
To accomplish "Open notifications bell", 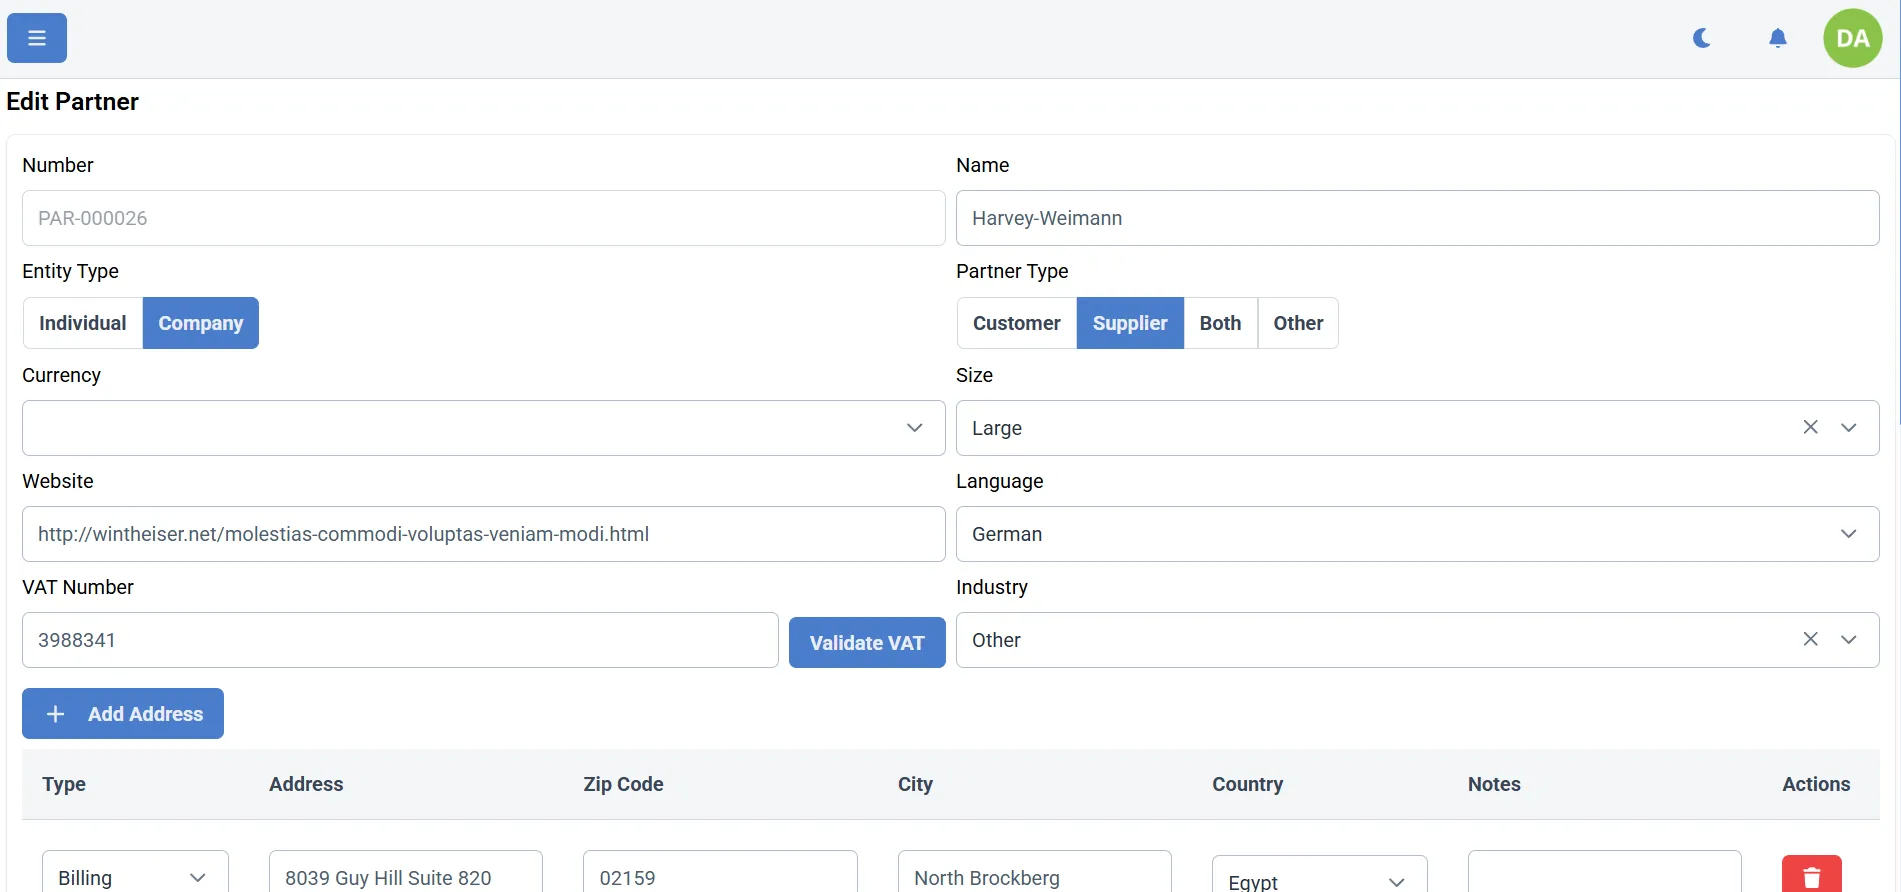I will (x=1777, y=38).
